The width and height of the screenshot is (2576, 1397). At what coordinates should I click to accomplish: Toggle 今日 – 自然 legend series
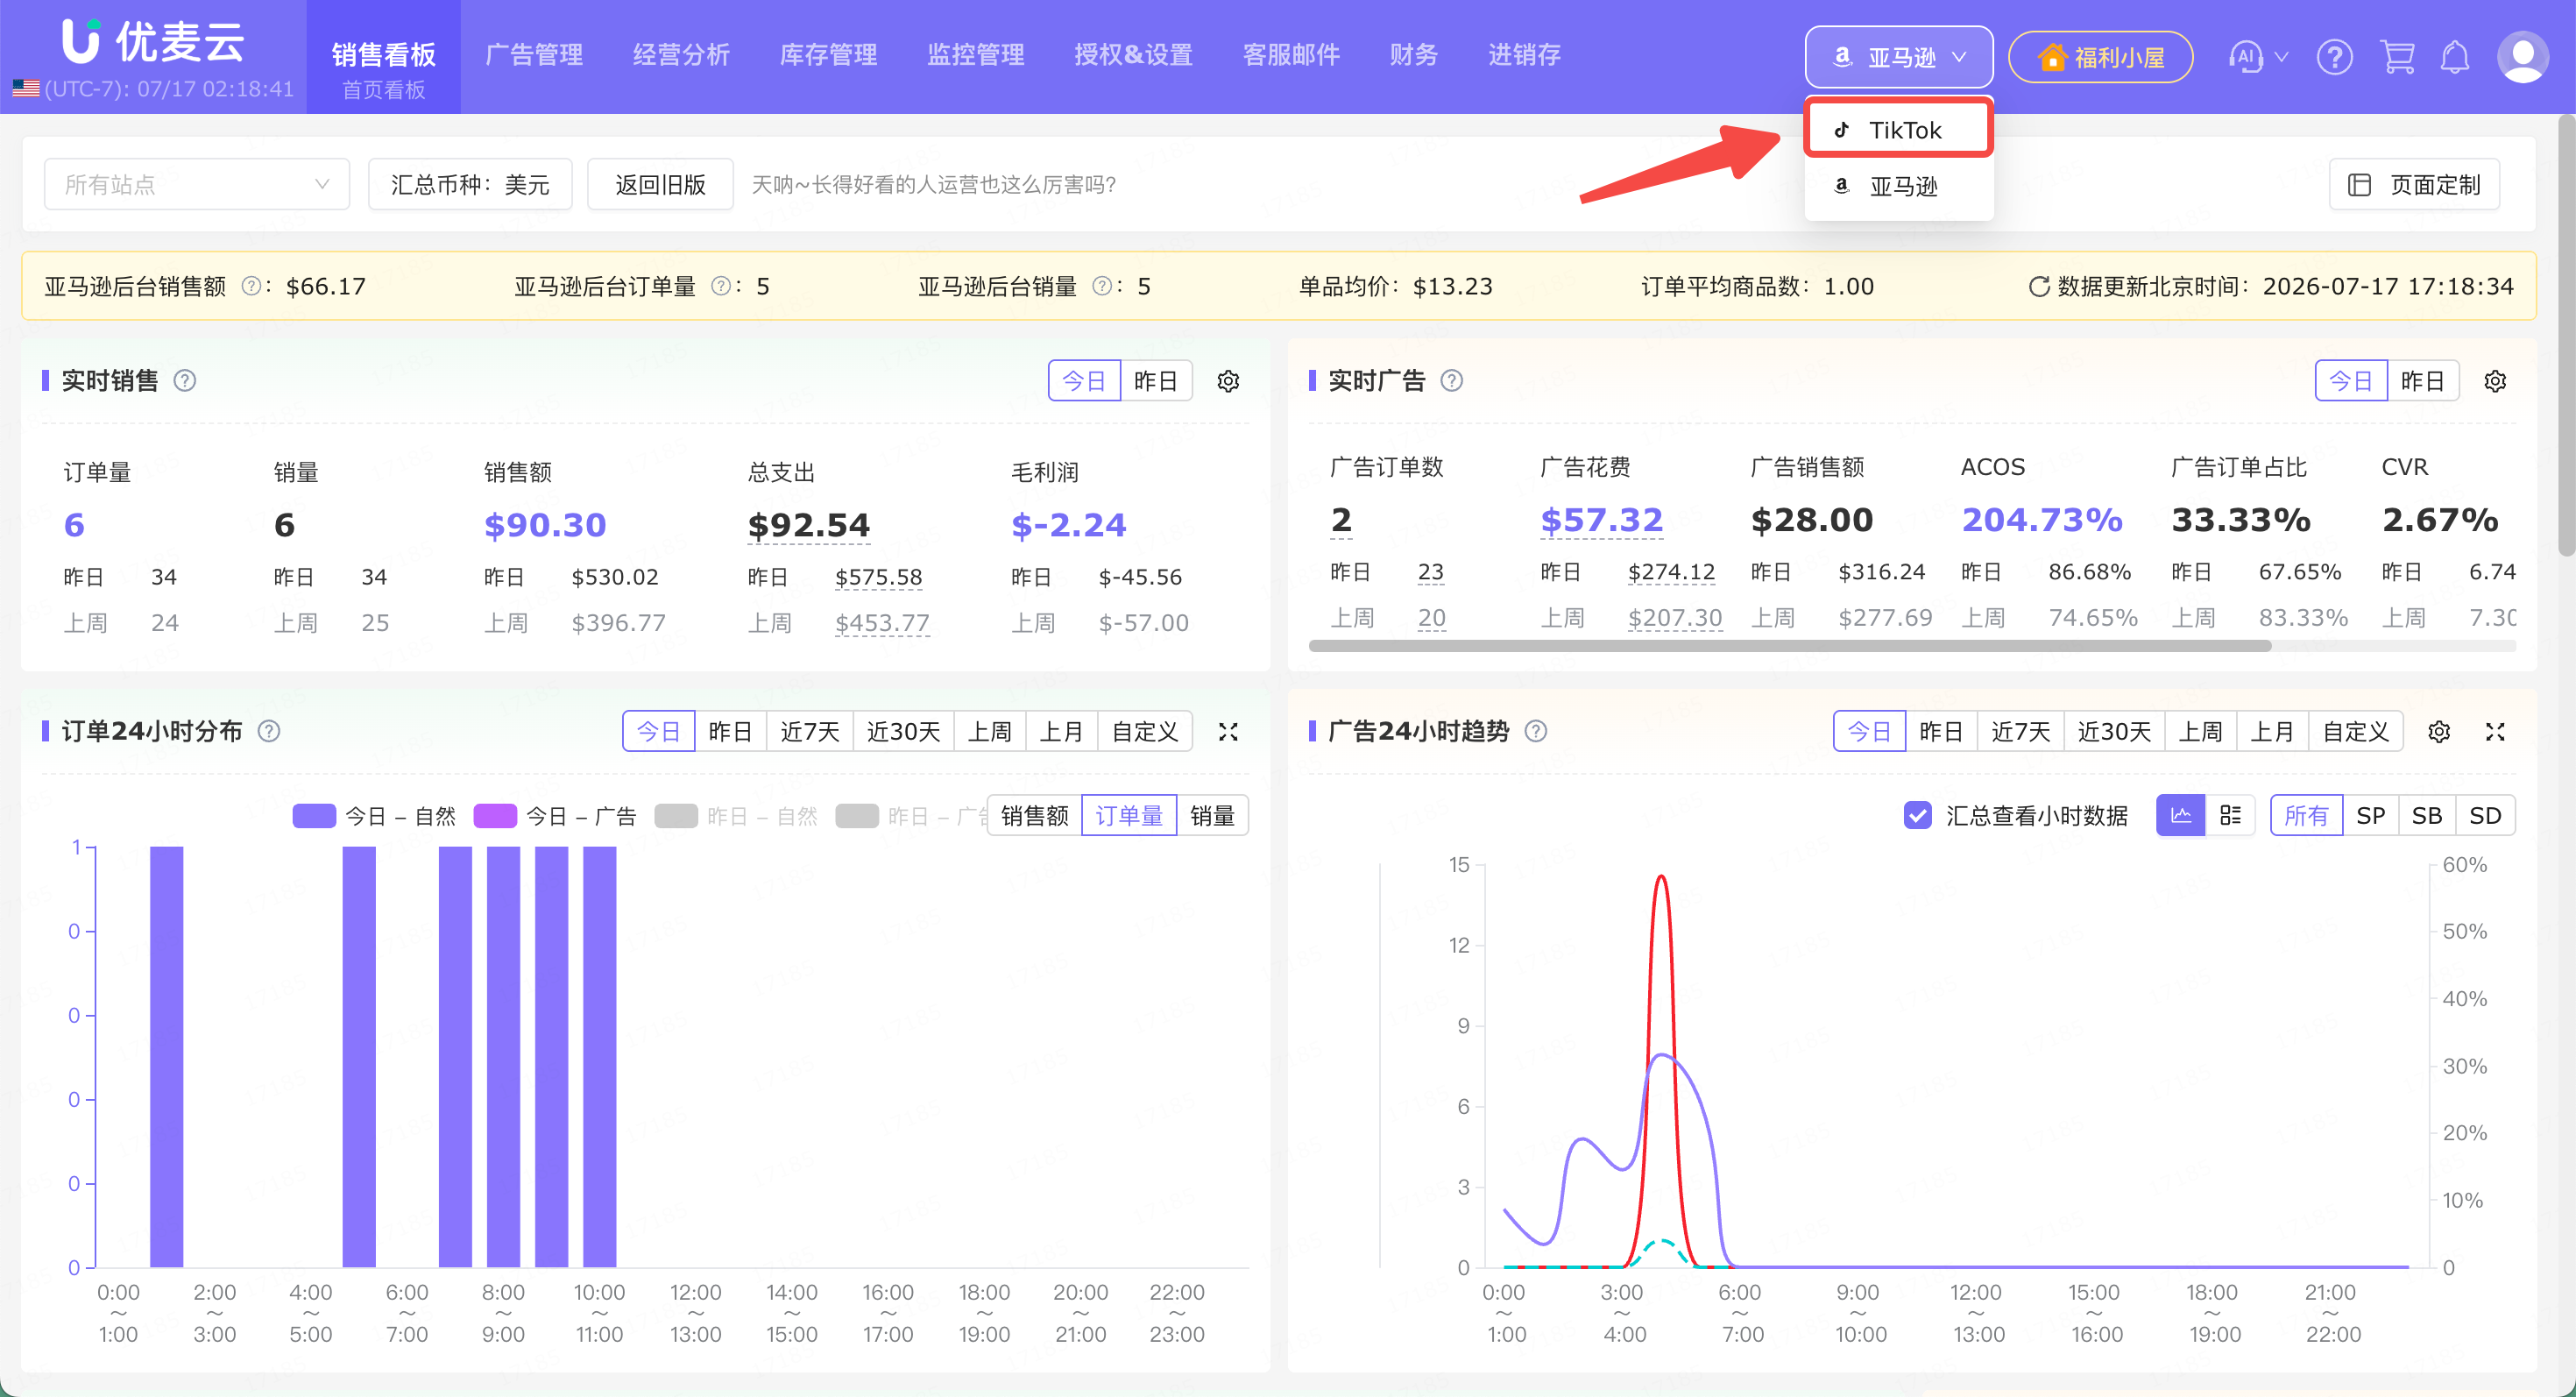click(374, 816)
